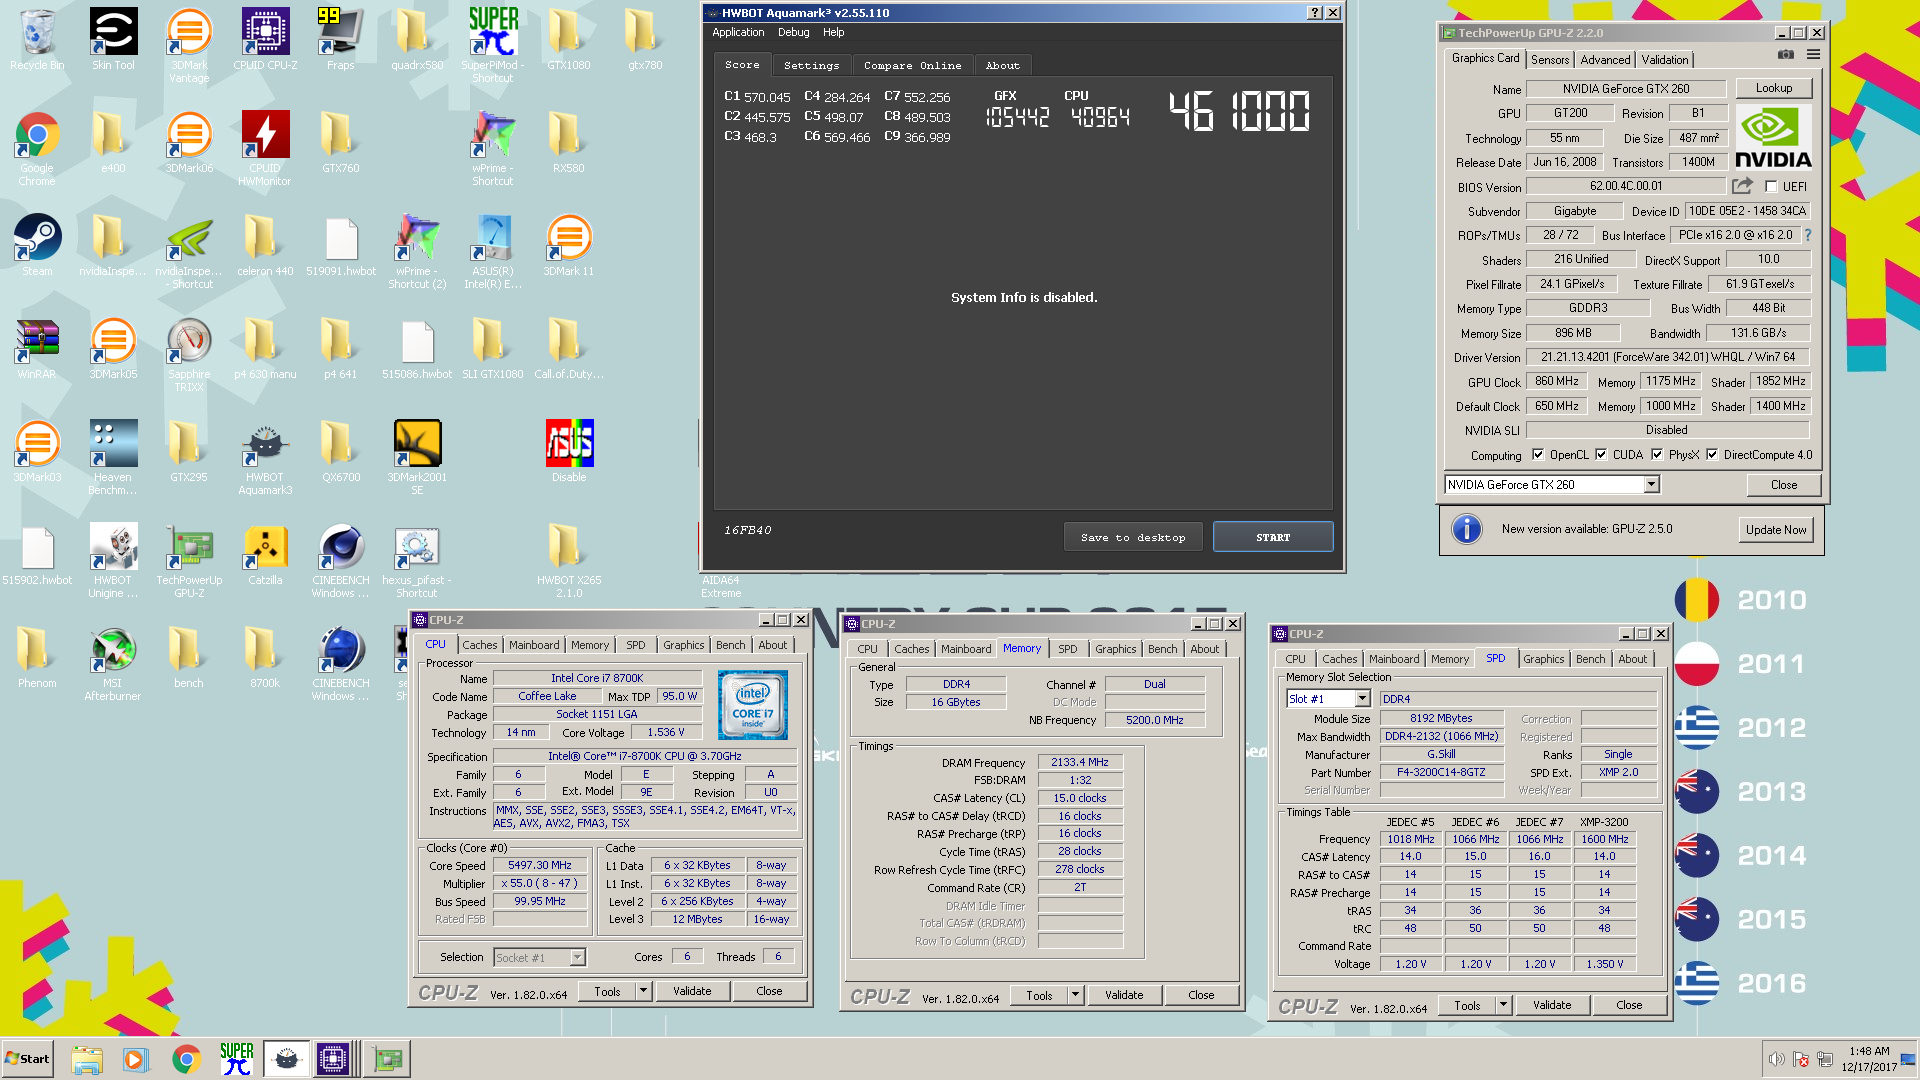Image resolution: width=1920 pixels, height=1080 pixels.
Task: Launch Sapphire TRIXX desktop icon
Action: 189,354
